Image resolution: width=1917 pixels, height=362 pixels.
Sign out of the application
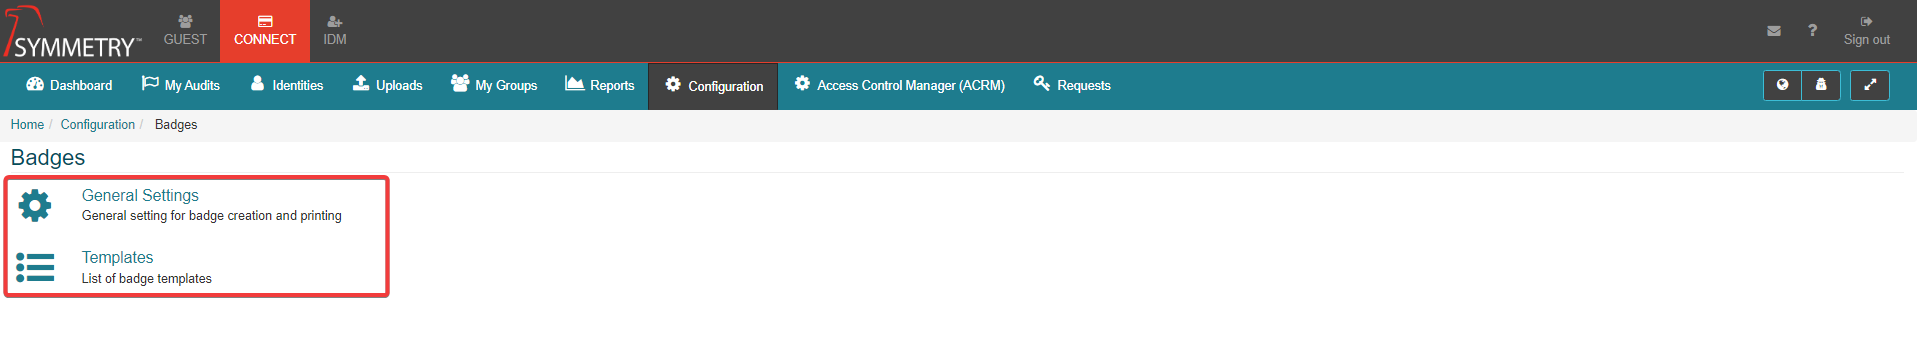point(1867,31)
